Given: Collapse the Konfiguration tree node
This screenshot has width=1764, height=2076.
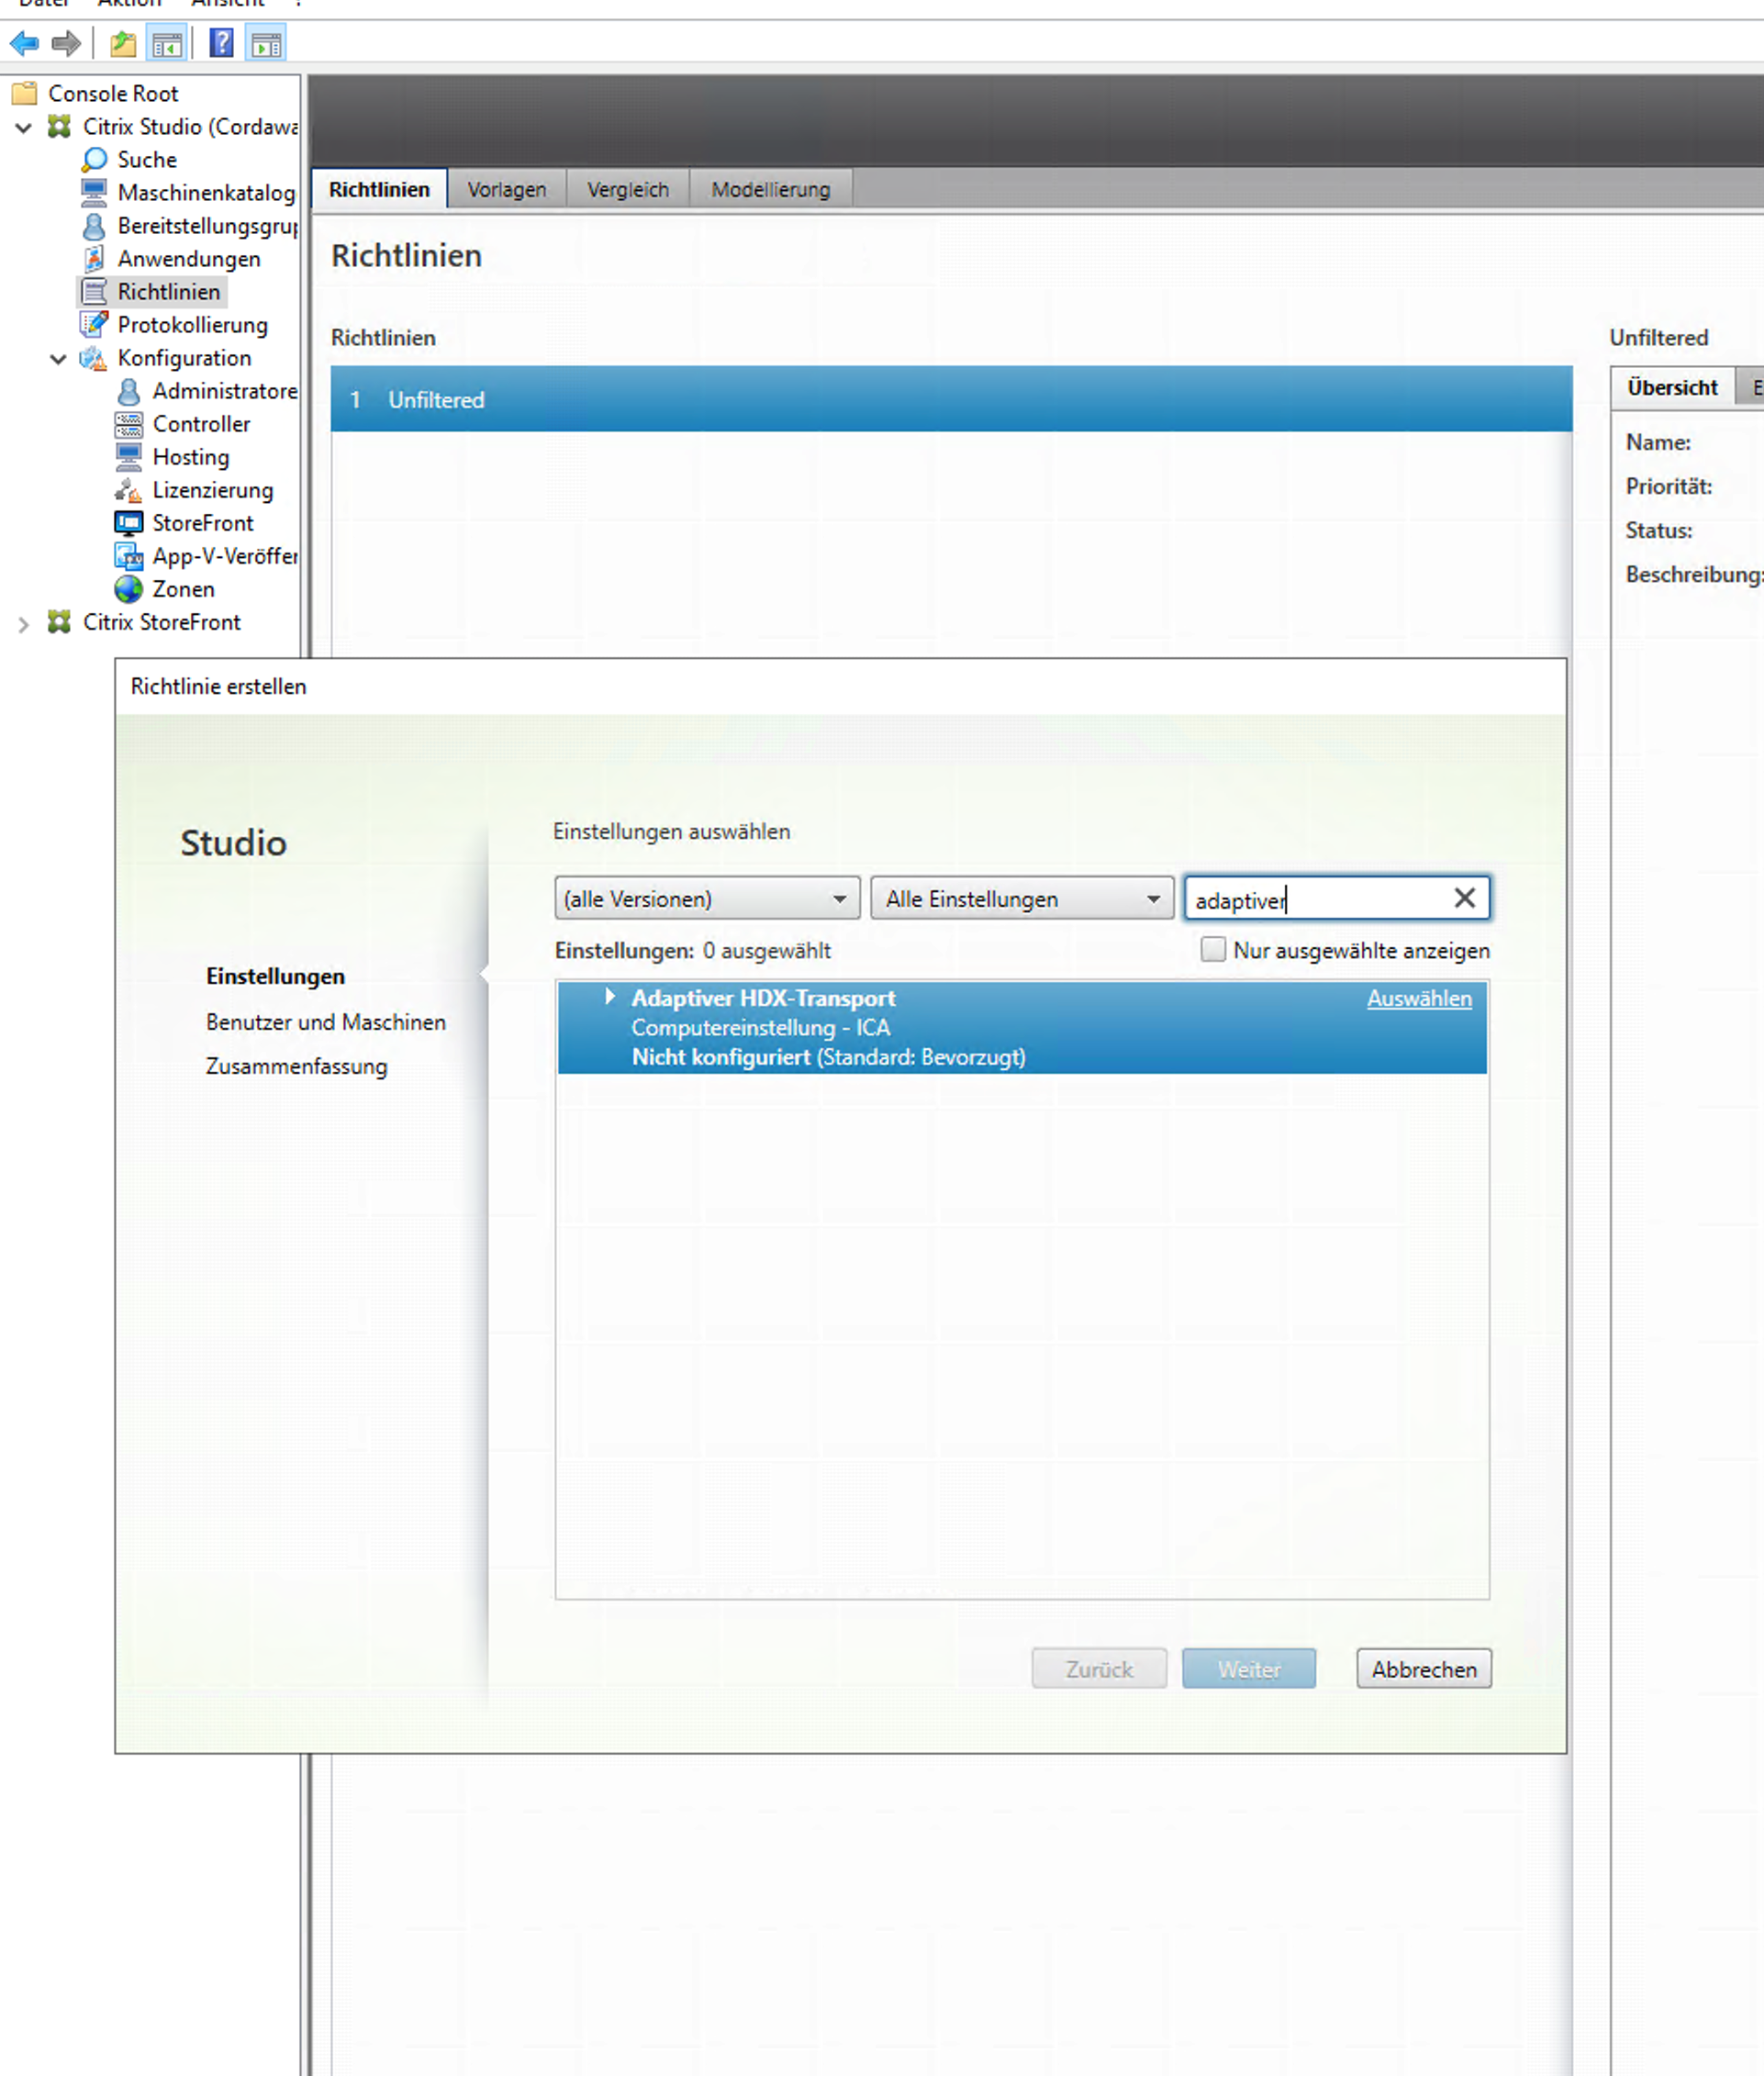Looking at the screenshot, I should [59, 358].
